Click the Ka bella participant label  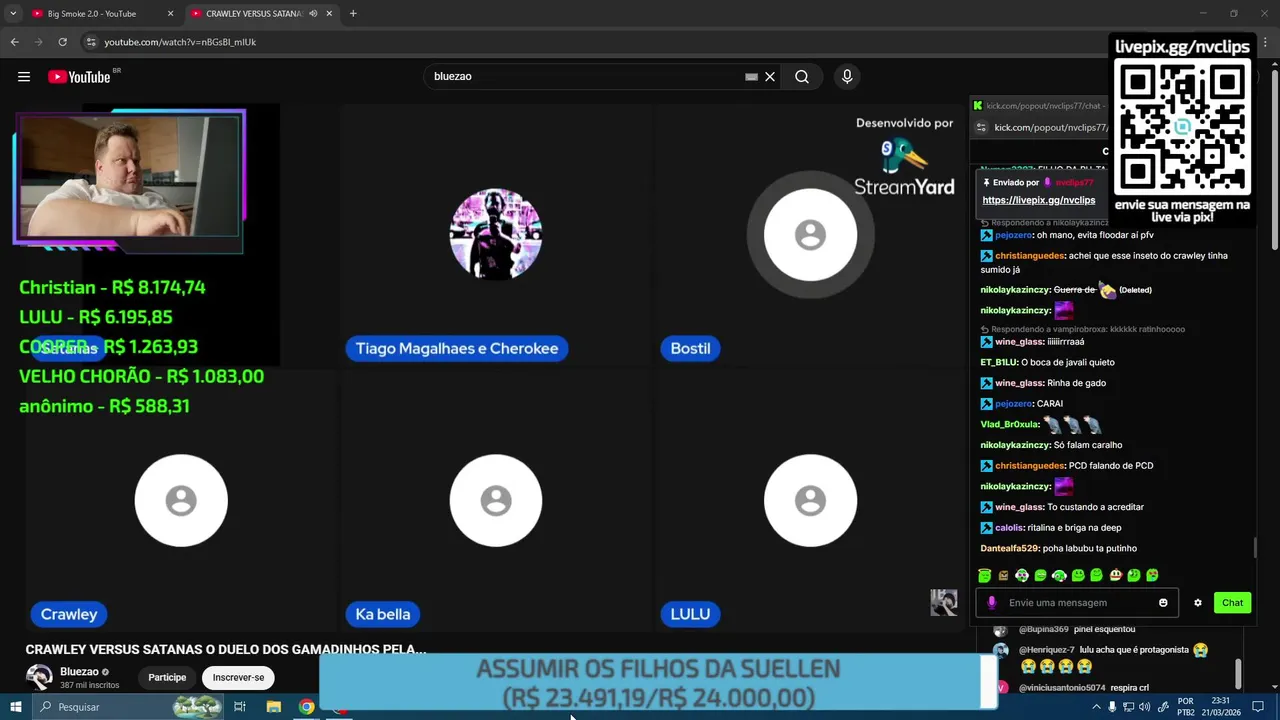(383, 614)
